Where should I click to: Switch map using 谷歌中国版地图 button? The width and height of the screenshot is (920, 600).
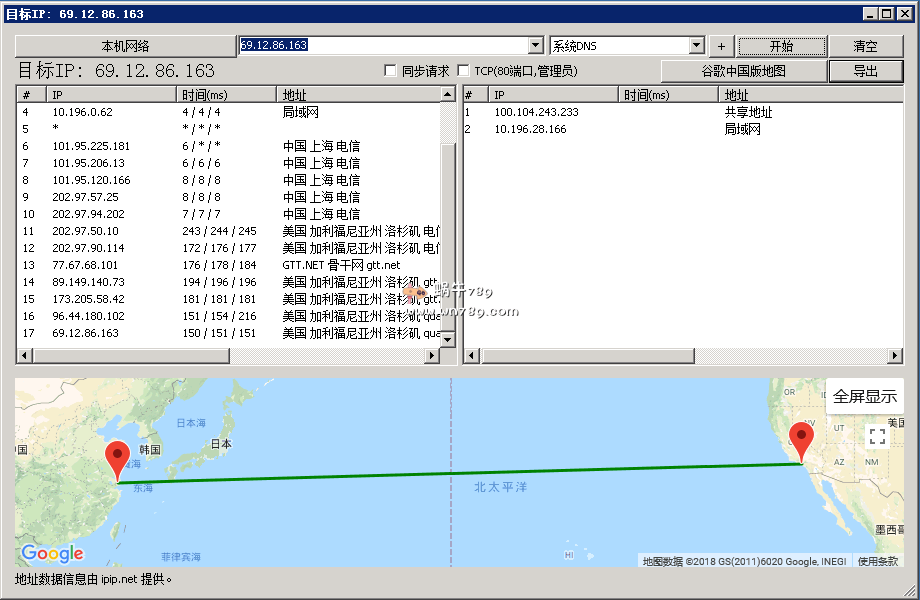(x=743, y=71)
